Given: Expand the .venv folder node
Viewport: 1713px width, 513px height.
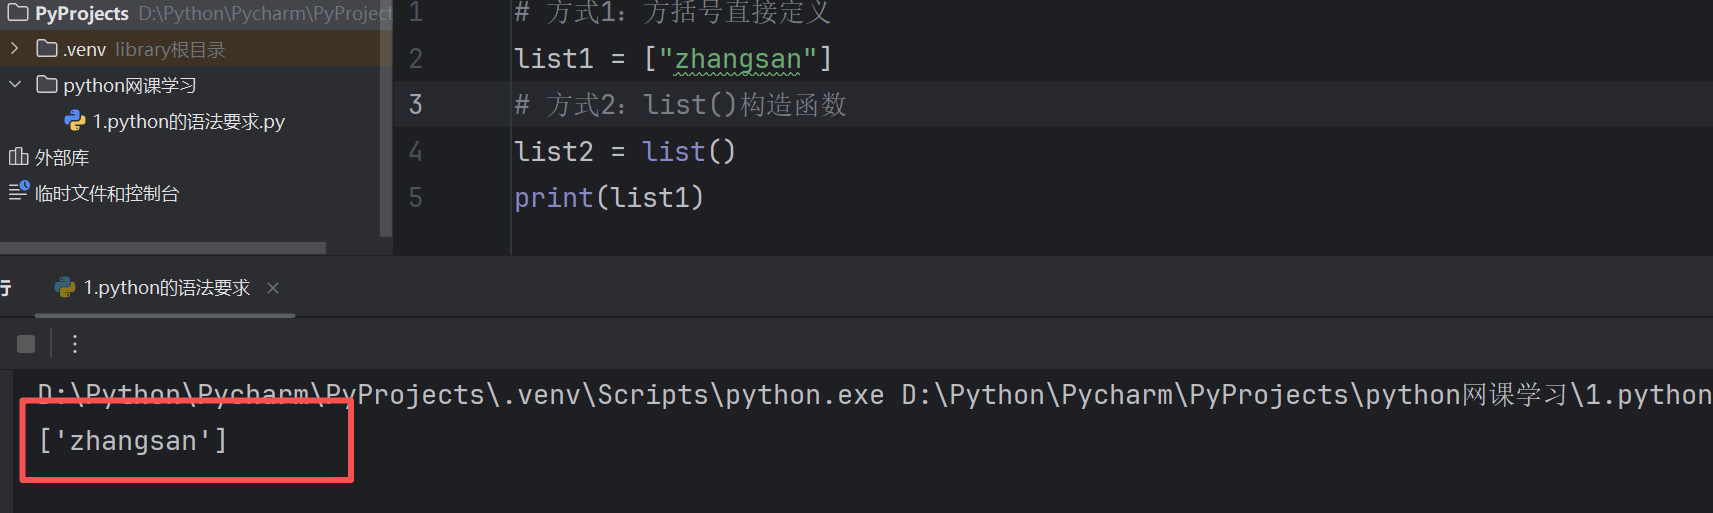Looking at the screenshot, I should [14, 48].
